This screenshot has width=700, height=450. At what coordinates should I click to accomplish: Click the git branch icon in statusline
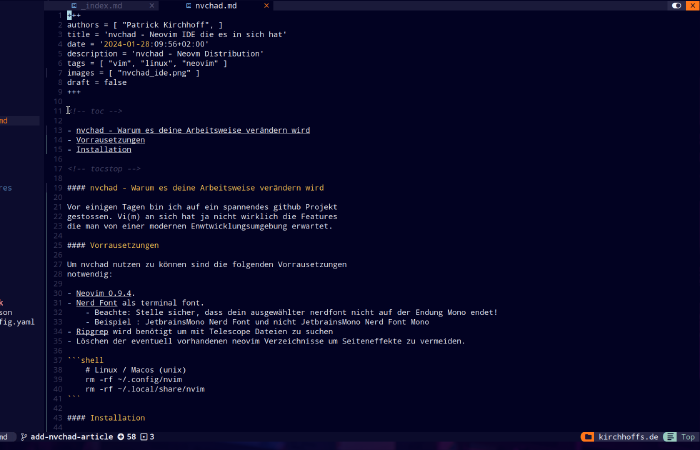click(x=24, y=437)
